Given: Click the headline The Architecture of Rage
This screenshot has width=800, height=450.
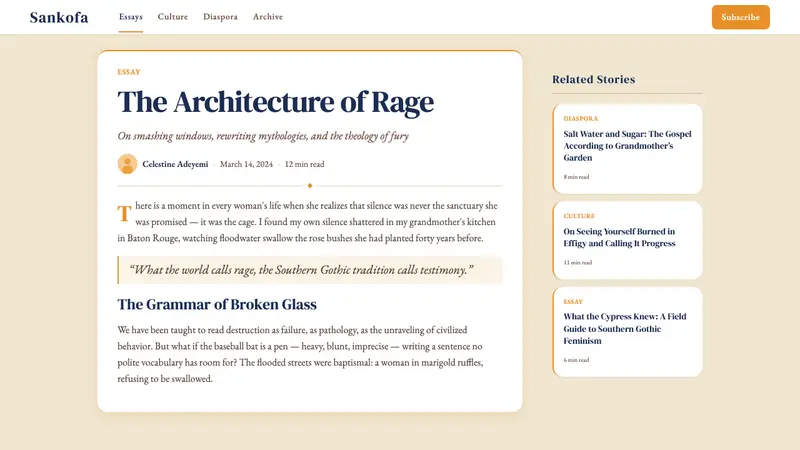Looking at the screenshot, I should pos(276,102).
